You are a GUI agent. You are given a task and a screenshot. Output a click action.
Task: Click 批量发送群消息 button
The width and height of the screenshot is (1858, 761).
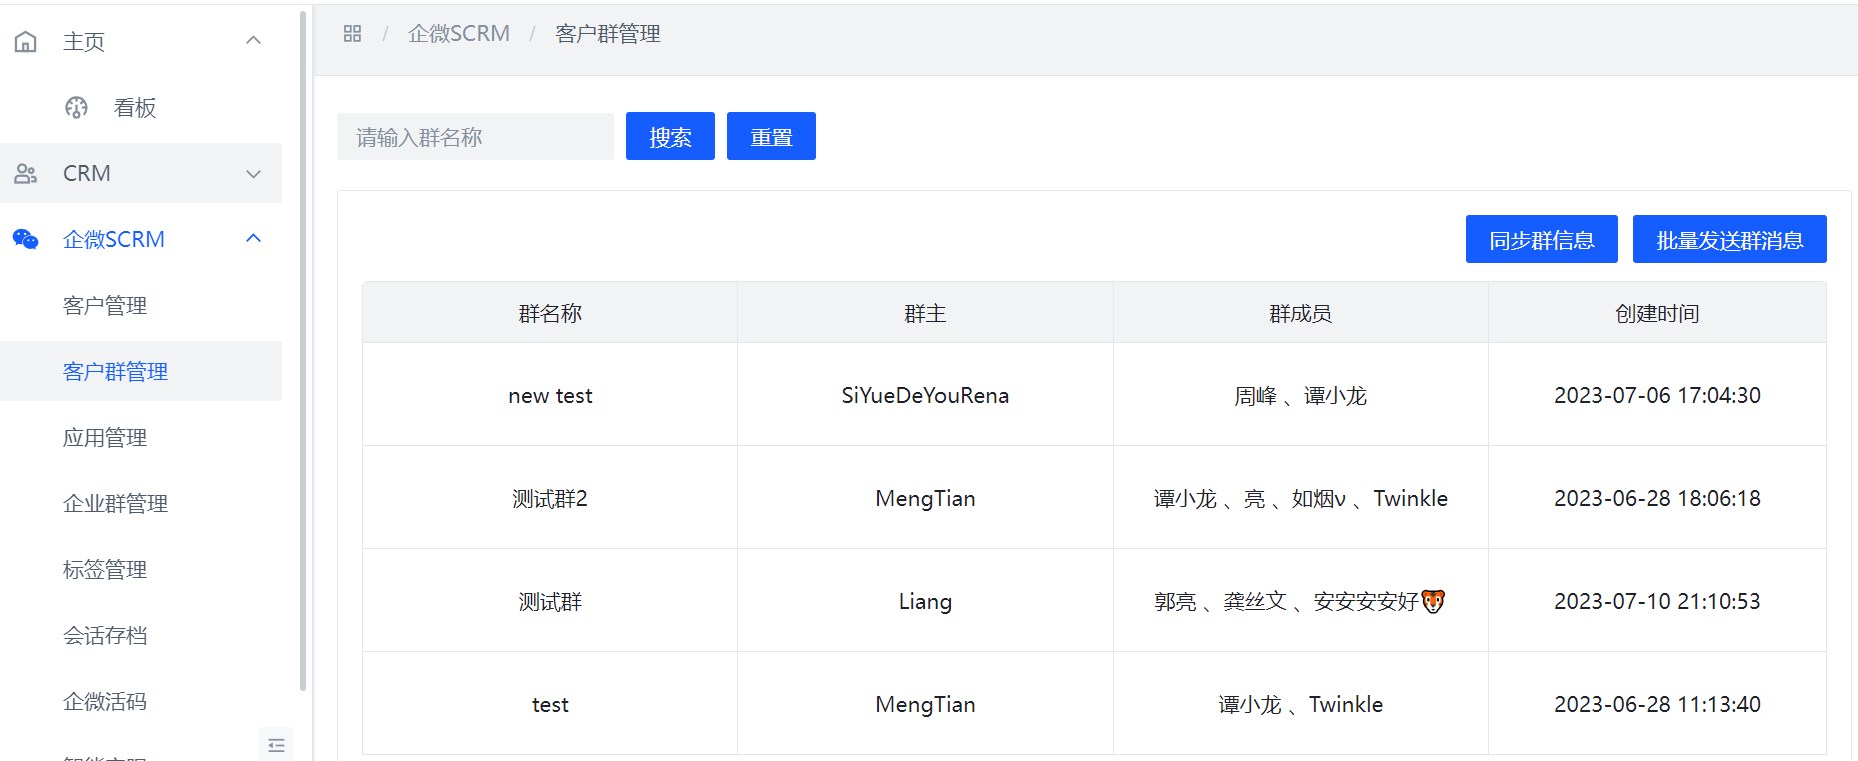[x=1729, y=239]
